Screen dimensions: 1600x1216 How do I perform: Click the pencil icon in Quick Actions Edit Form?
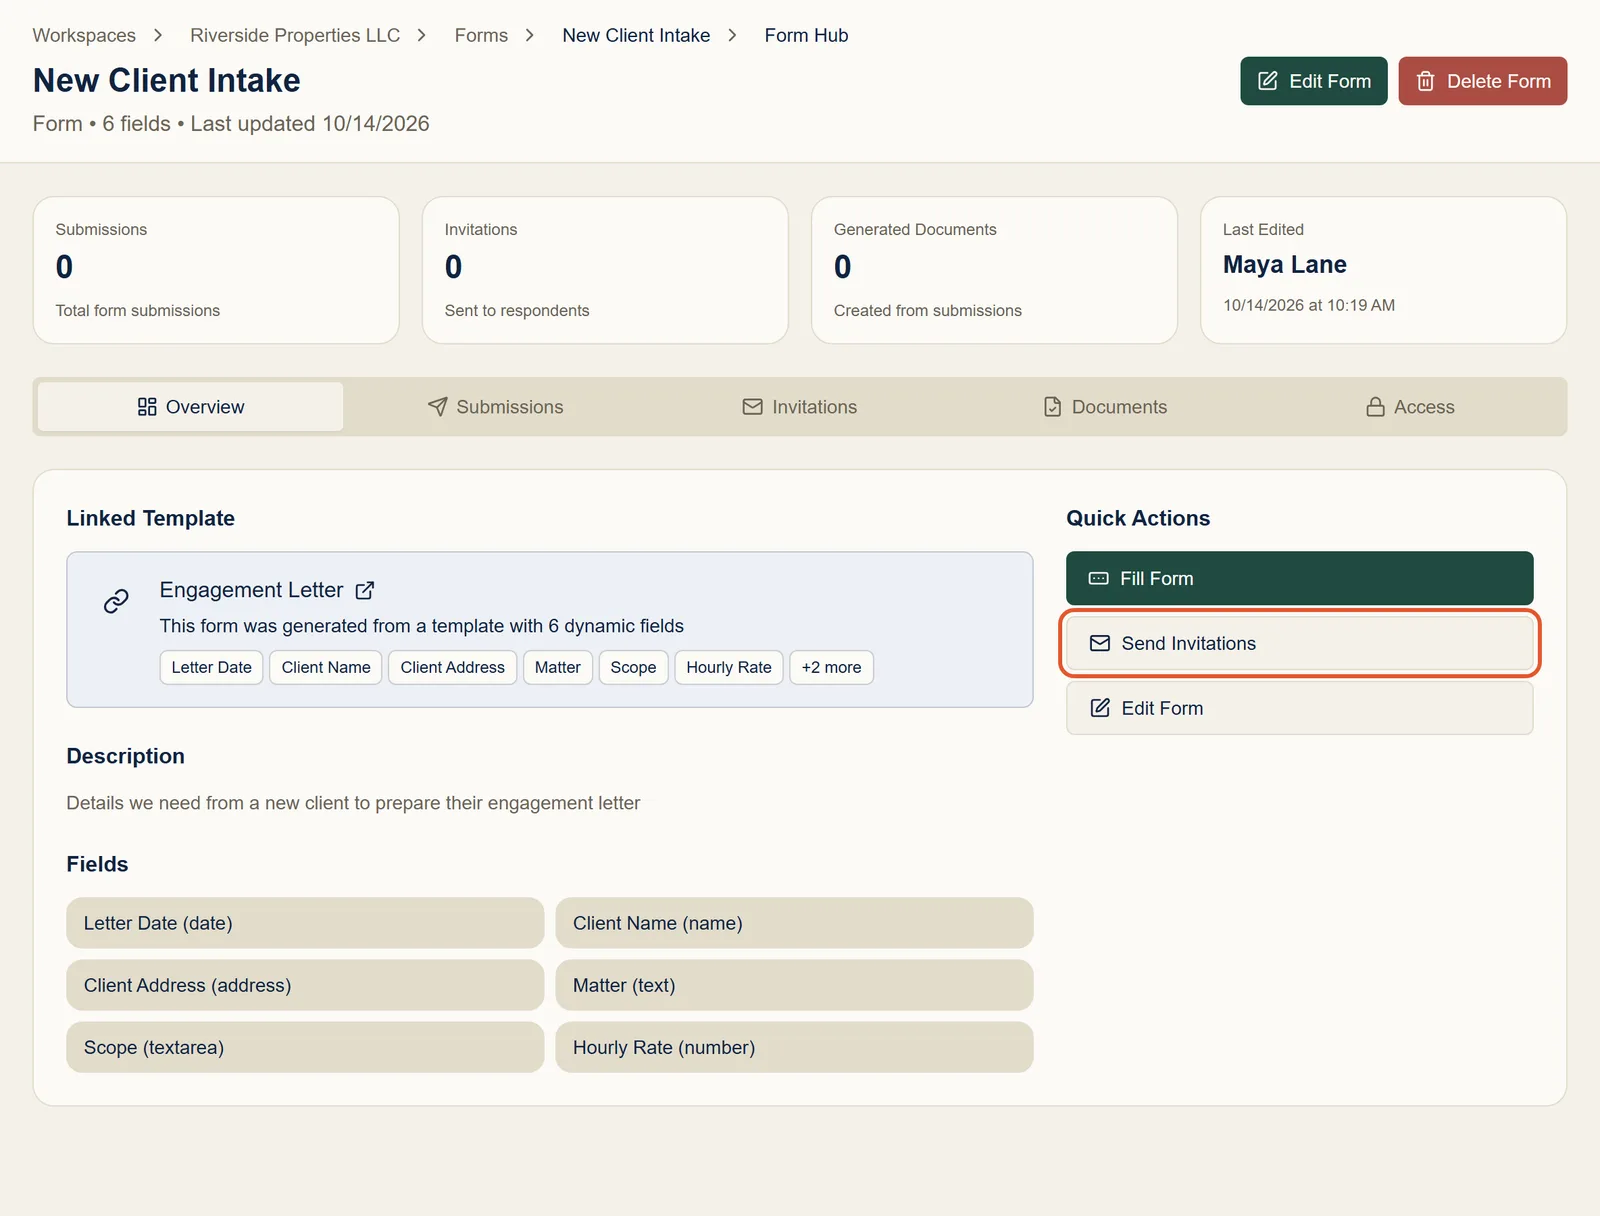[1099, 708]
